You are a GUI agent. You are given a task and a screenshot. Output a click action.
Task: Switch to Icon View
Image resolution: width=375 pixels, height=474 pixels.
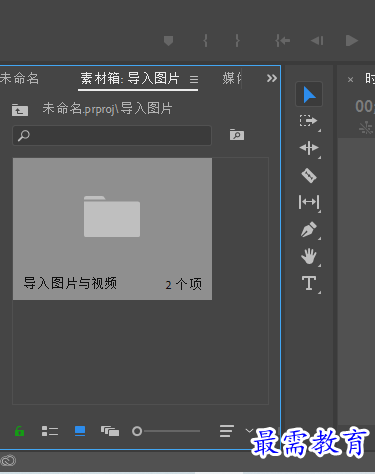click(80, 431)
